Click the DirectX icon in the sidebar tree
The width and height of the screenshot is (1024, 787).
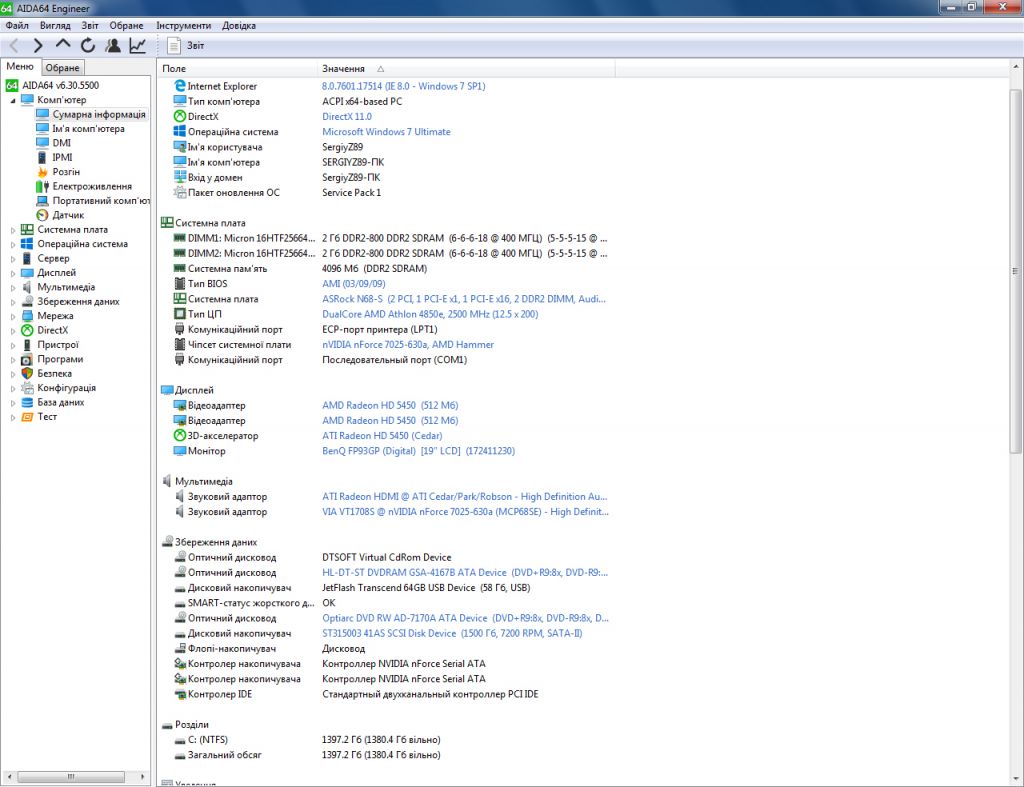pyautogui.click(x=27, y=330)
